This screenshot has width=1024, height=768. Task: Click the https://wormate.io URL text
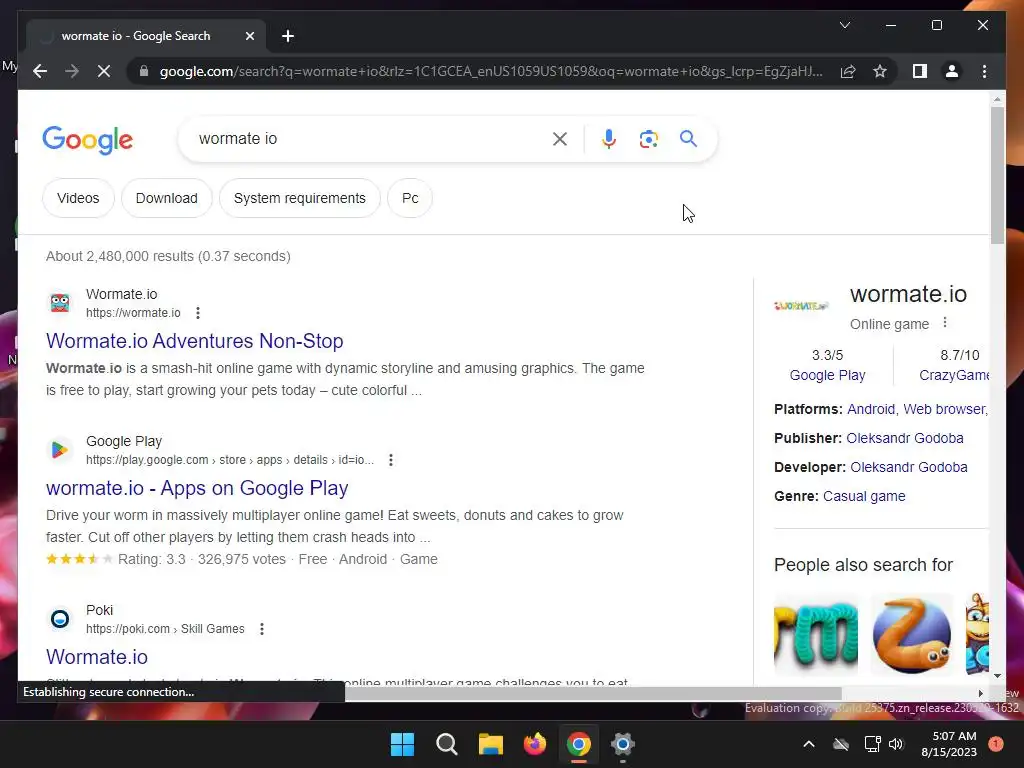pos(133,313)
